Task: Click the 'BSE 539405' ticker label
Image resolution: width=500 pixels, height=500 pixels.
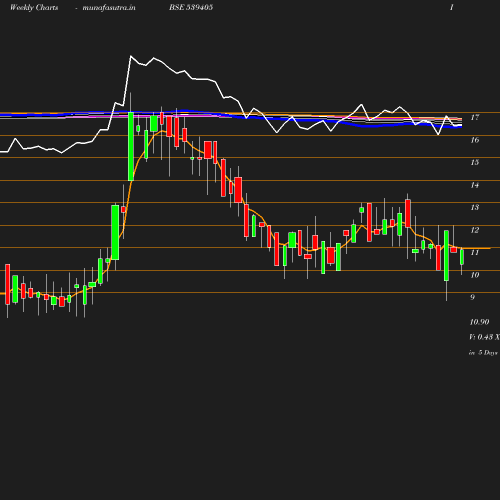Action: click(x=191, y=7)
